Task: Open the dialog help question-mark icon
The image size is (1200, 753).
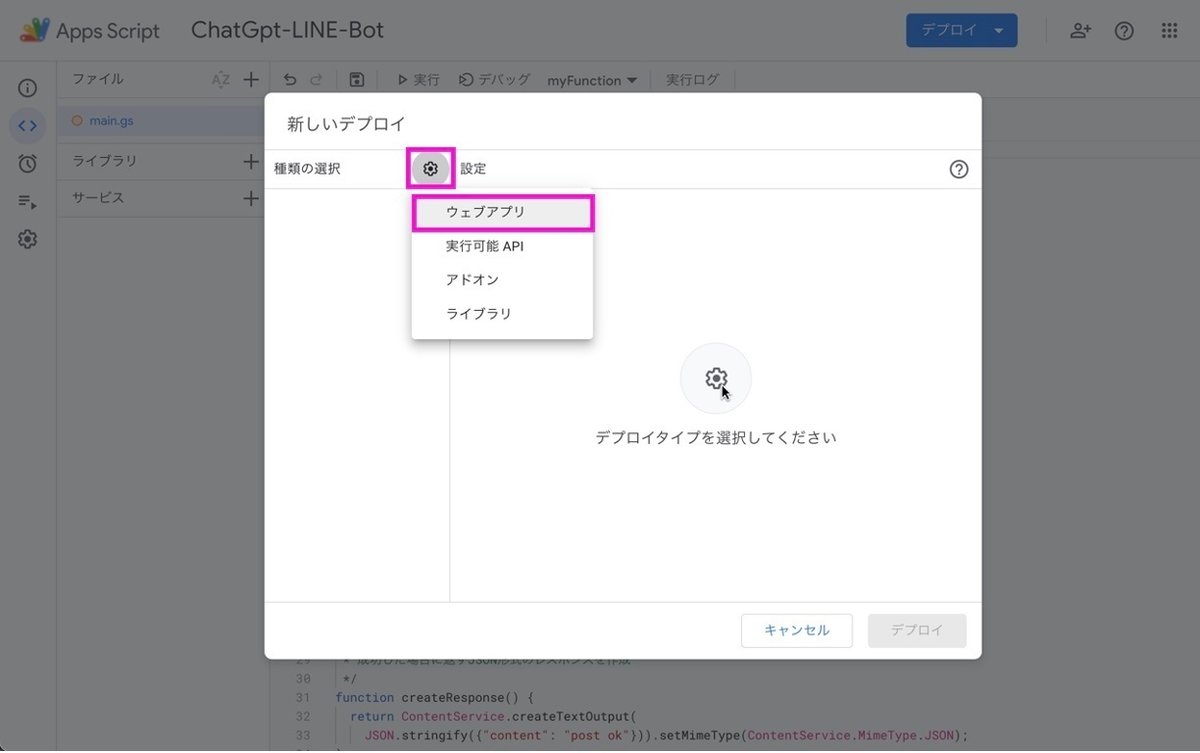Action: click(958, 169)
